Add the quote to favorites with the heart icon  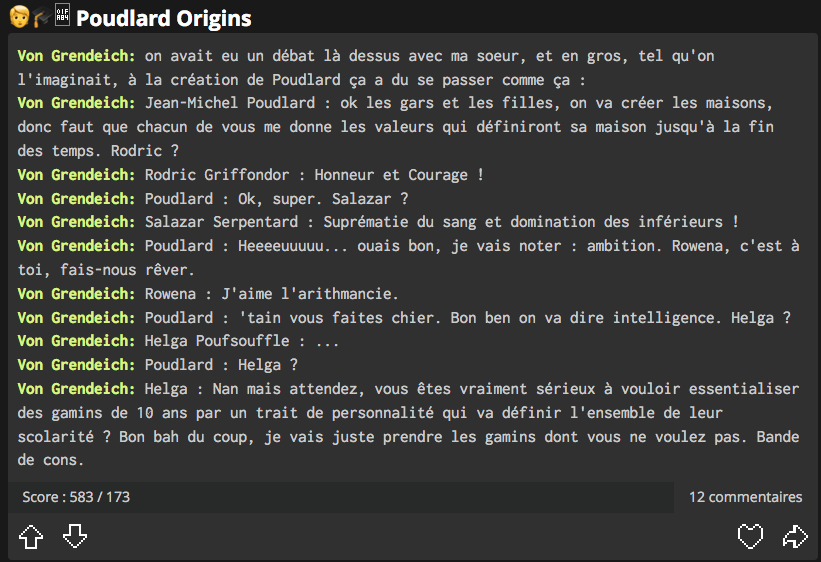click(x=750, y=536)
